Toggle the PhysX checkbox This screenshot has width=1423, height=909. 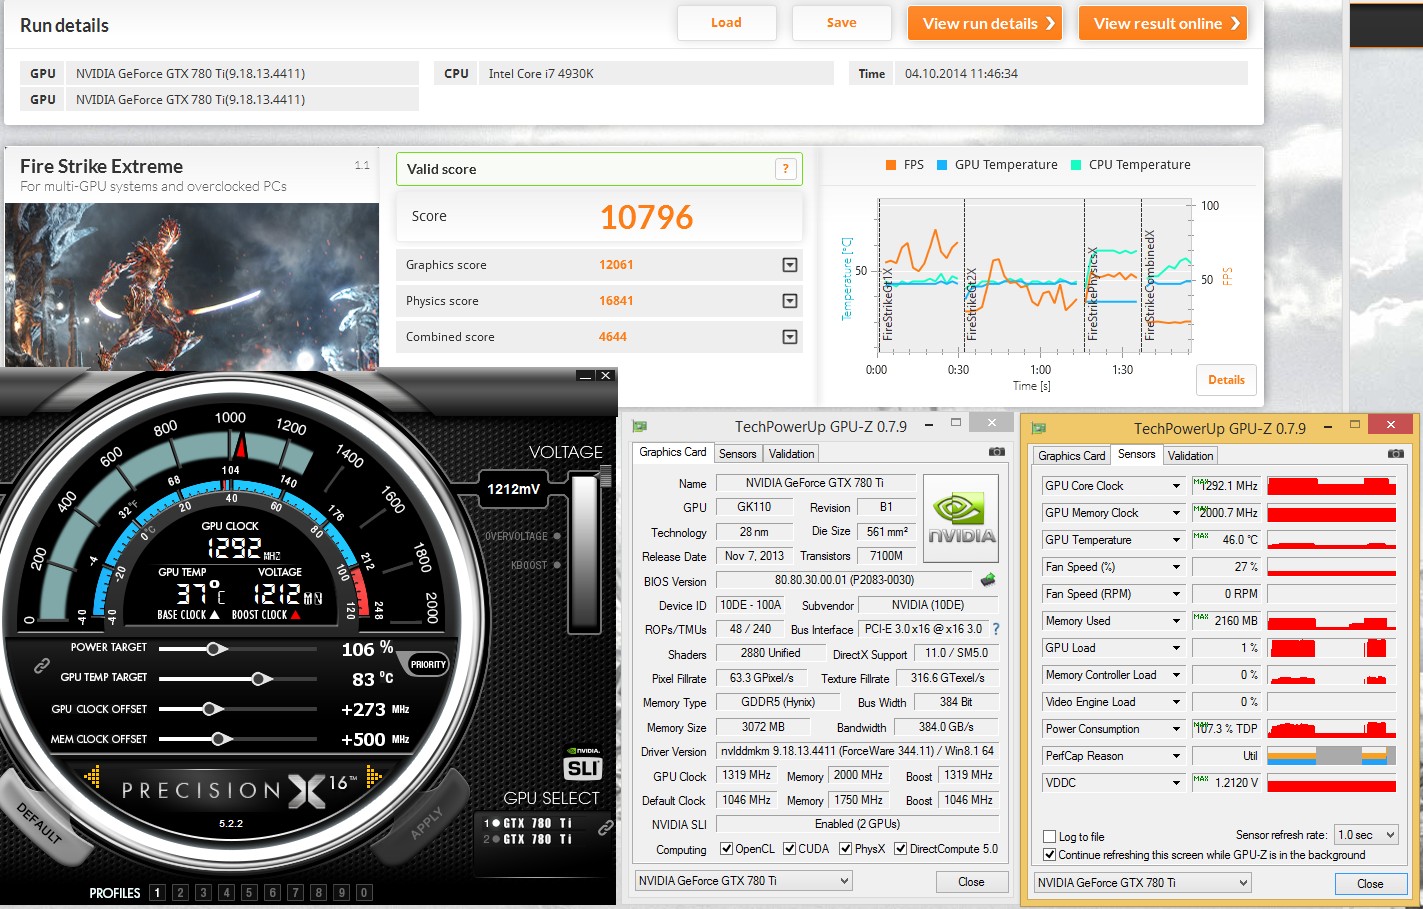(846, 849)
